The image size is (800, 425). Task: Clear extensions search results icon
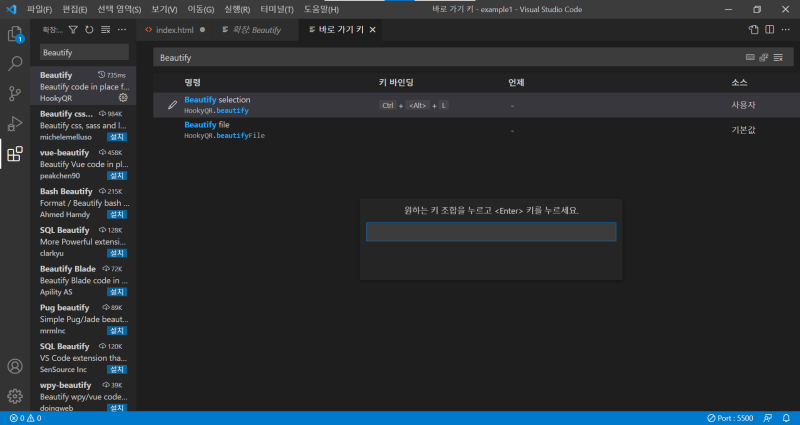click(106, 30)
